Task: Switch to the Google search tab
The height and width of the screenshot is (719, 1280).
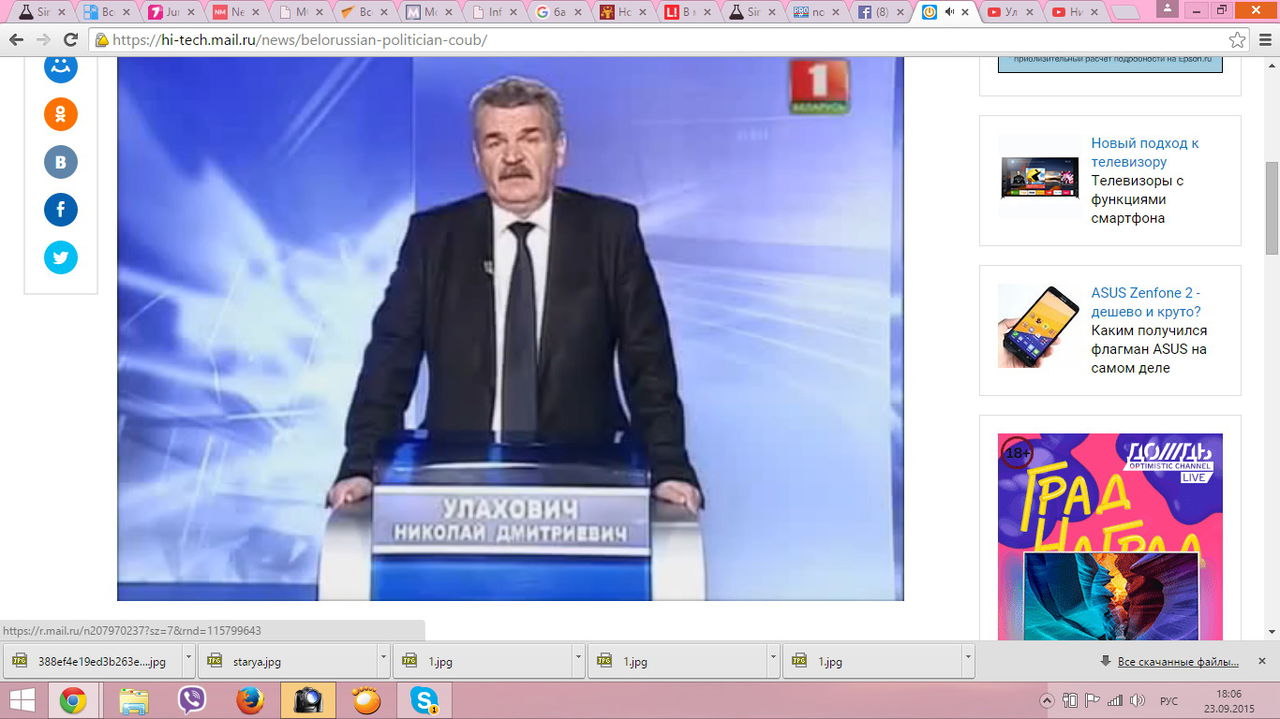Action: (559, 12)
